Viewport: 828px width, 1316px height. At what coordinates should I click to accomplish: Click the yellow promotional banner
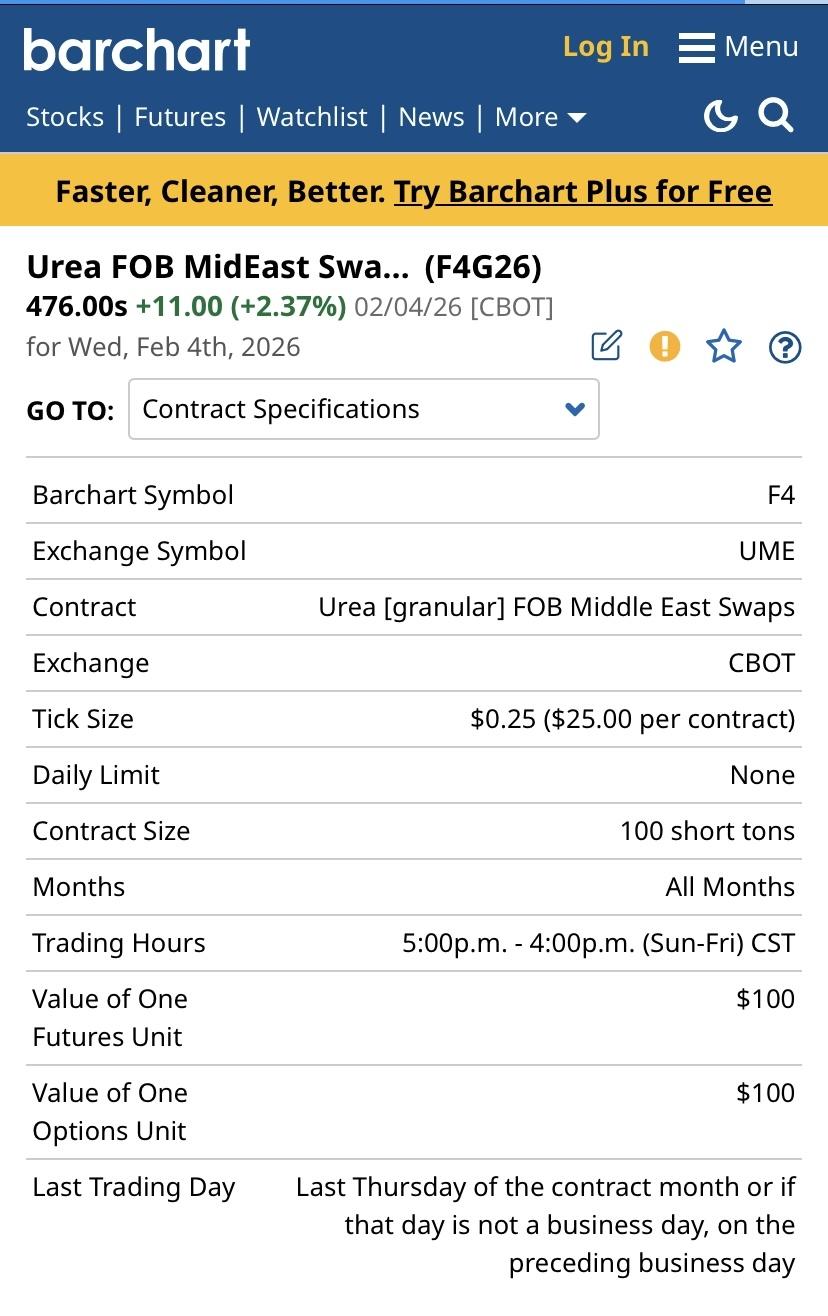click(x=200, y=191)
